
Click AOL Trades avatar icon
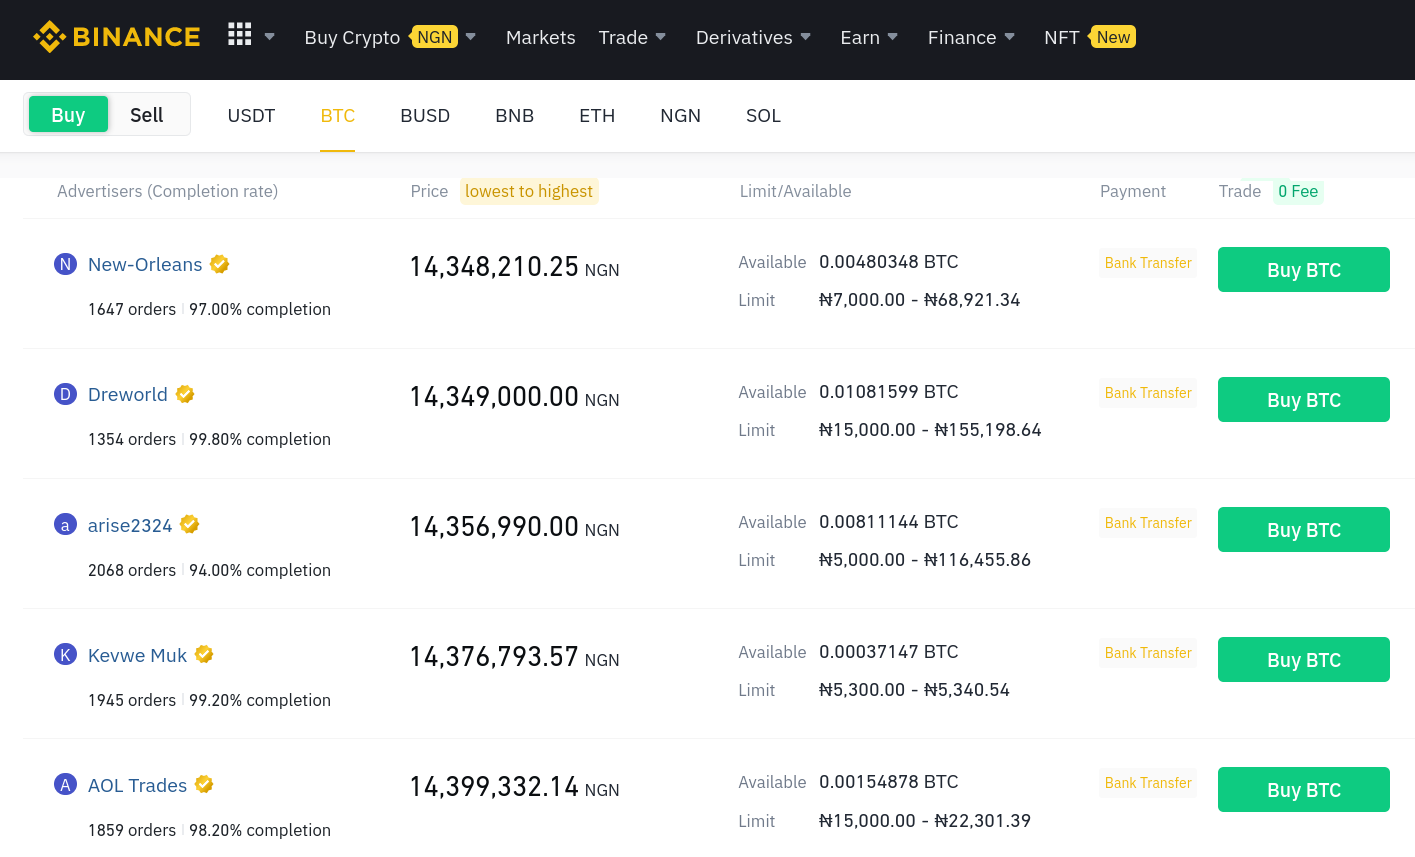tap(65, 784)
